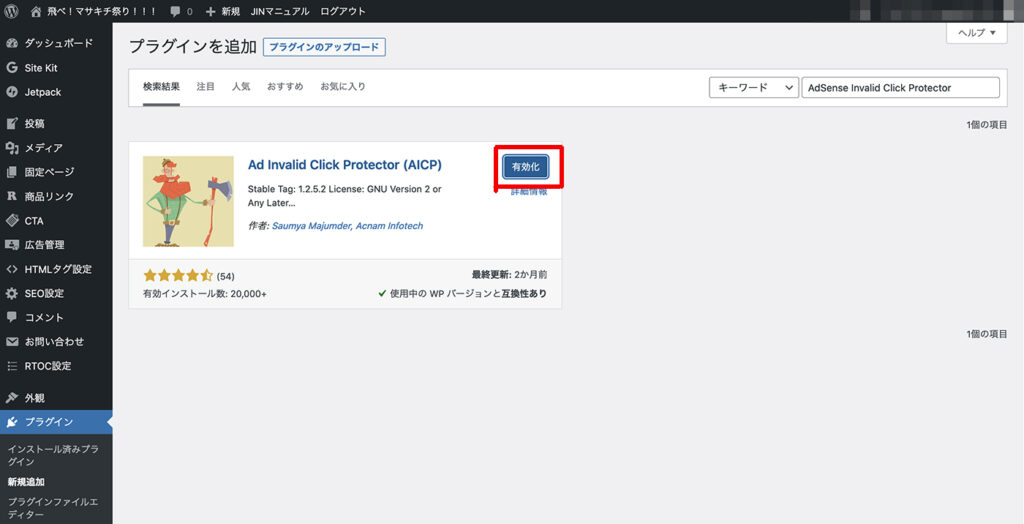Open 外観 menu item text
This screenshot has width=1024, height=524.
35,398
